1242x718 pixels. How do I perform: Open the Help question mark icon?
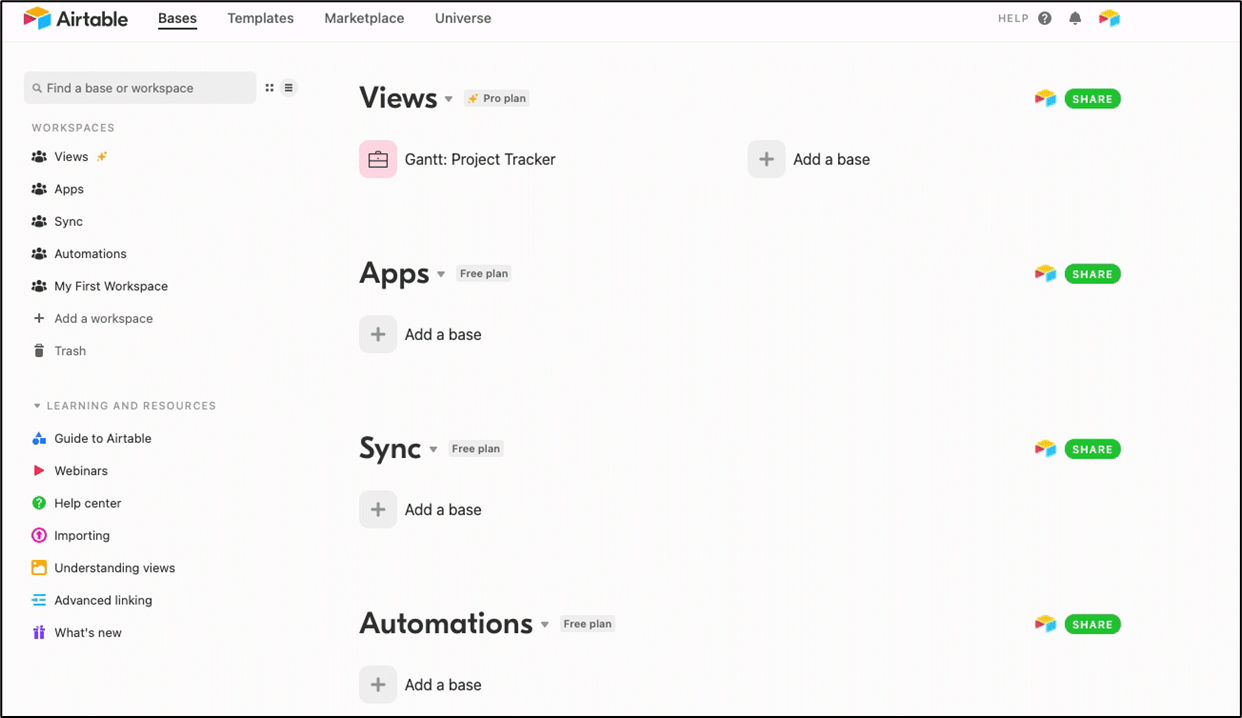[1045, 19]
